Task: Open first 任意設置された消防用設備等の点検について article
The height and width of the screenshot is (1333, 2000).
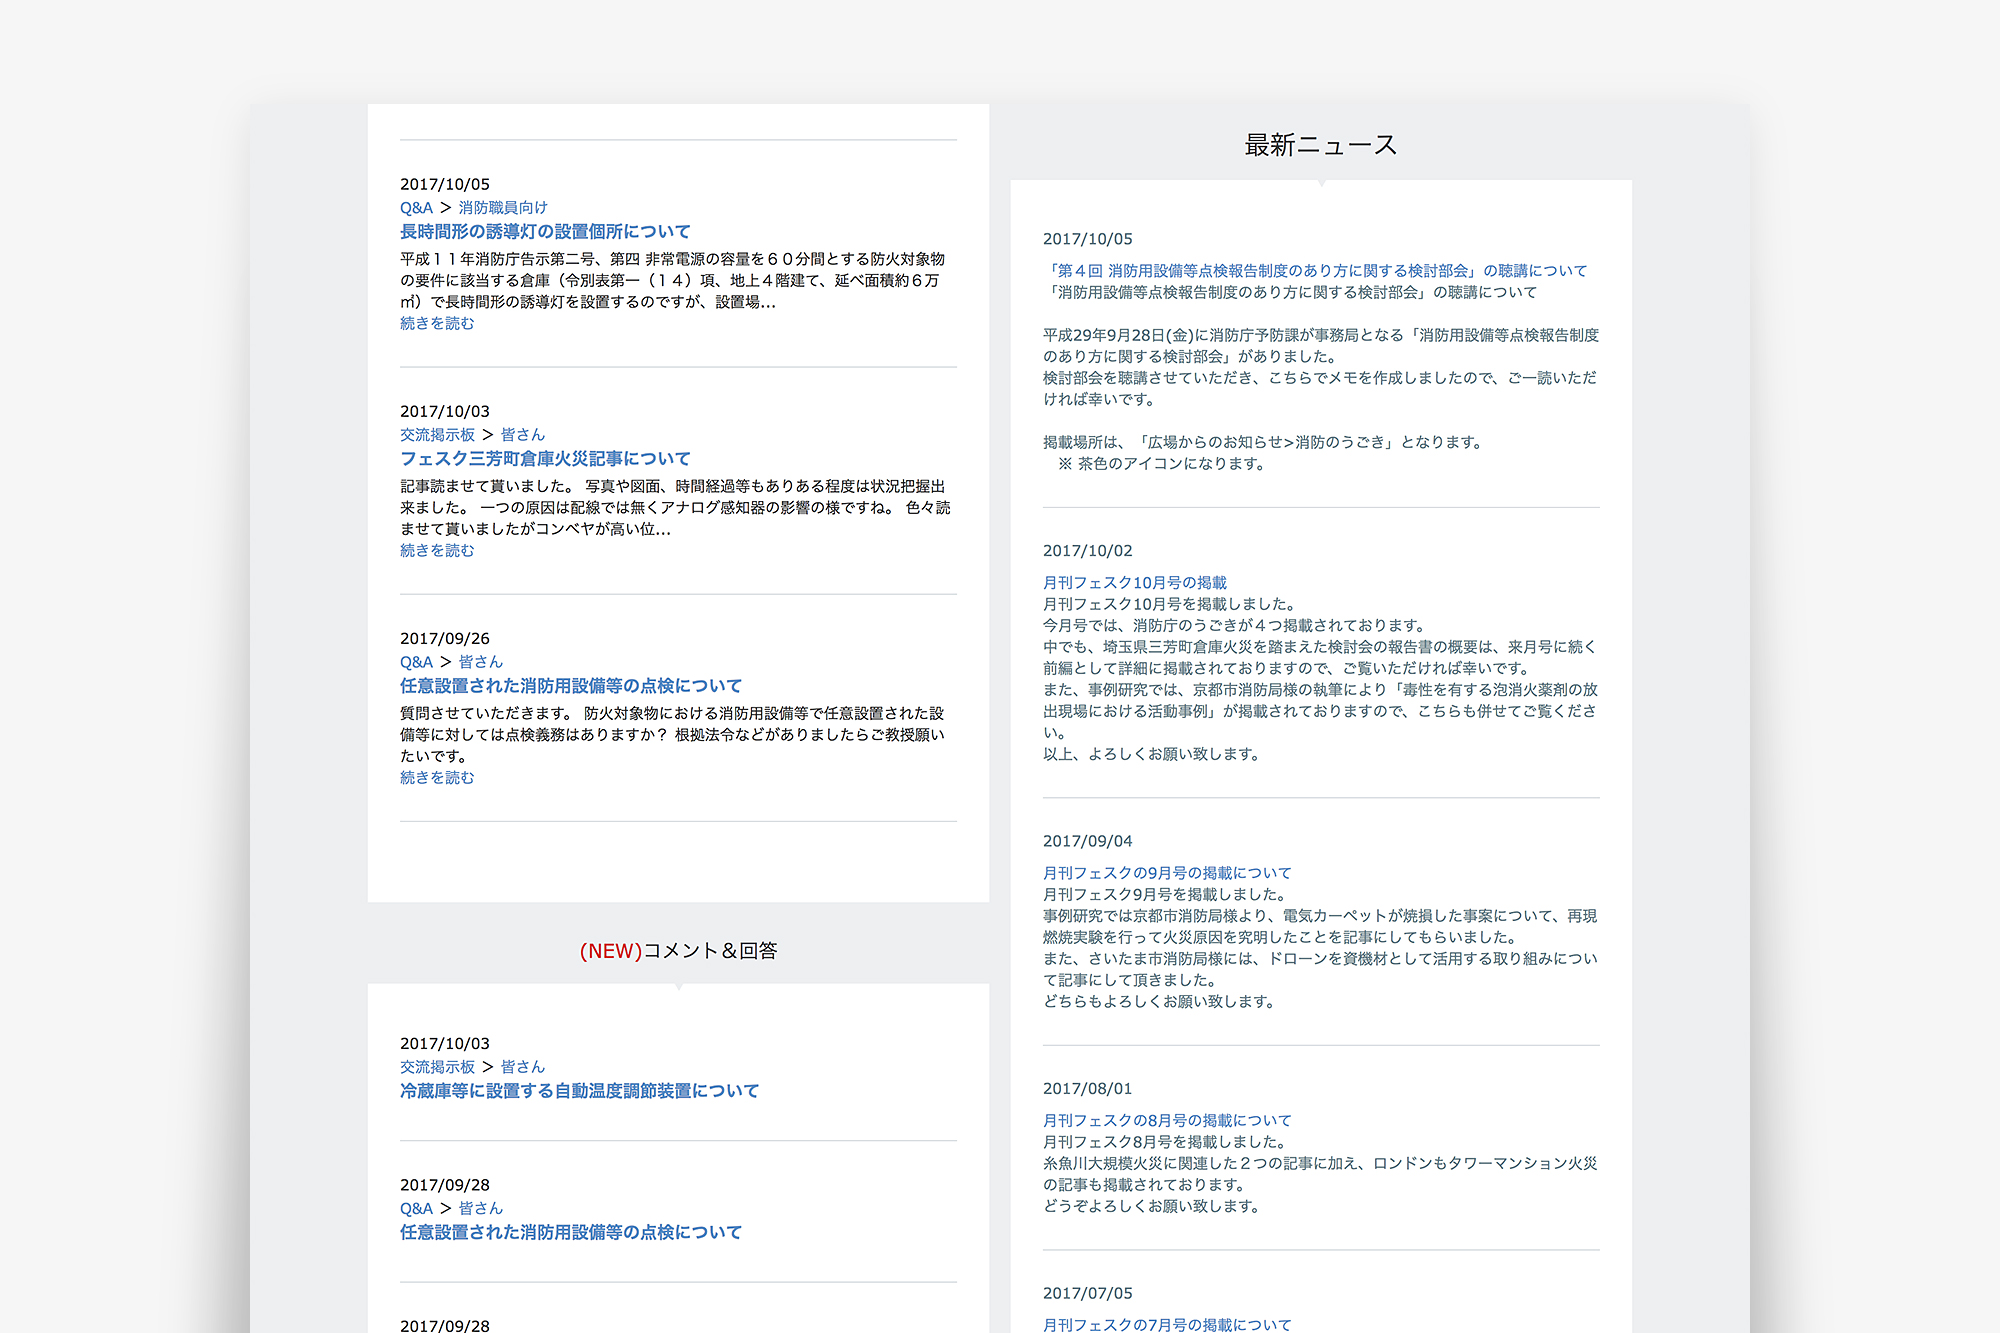Action: tap(570, 686)
